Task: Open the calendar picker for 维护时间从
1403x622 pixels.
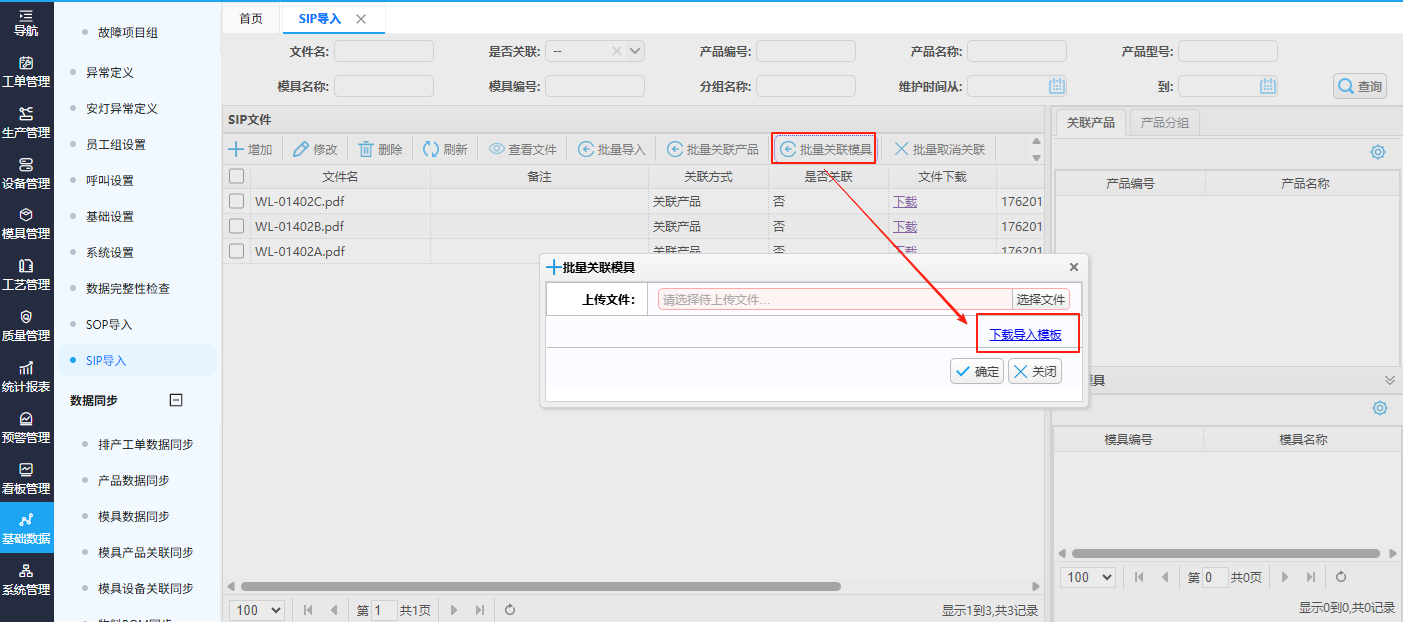Action: [x=1057, y=87]
